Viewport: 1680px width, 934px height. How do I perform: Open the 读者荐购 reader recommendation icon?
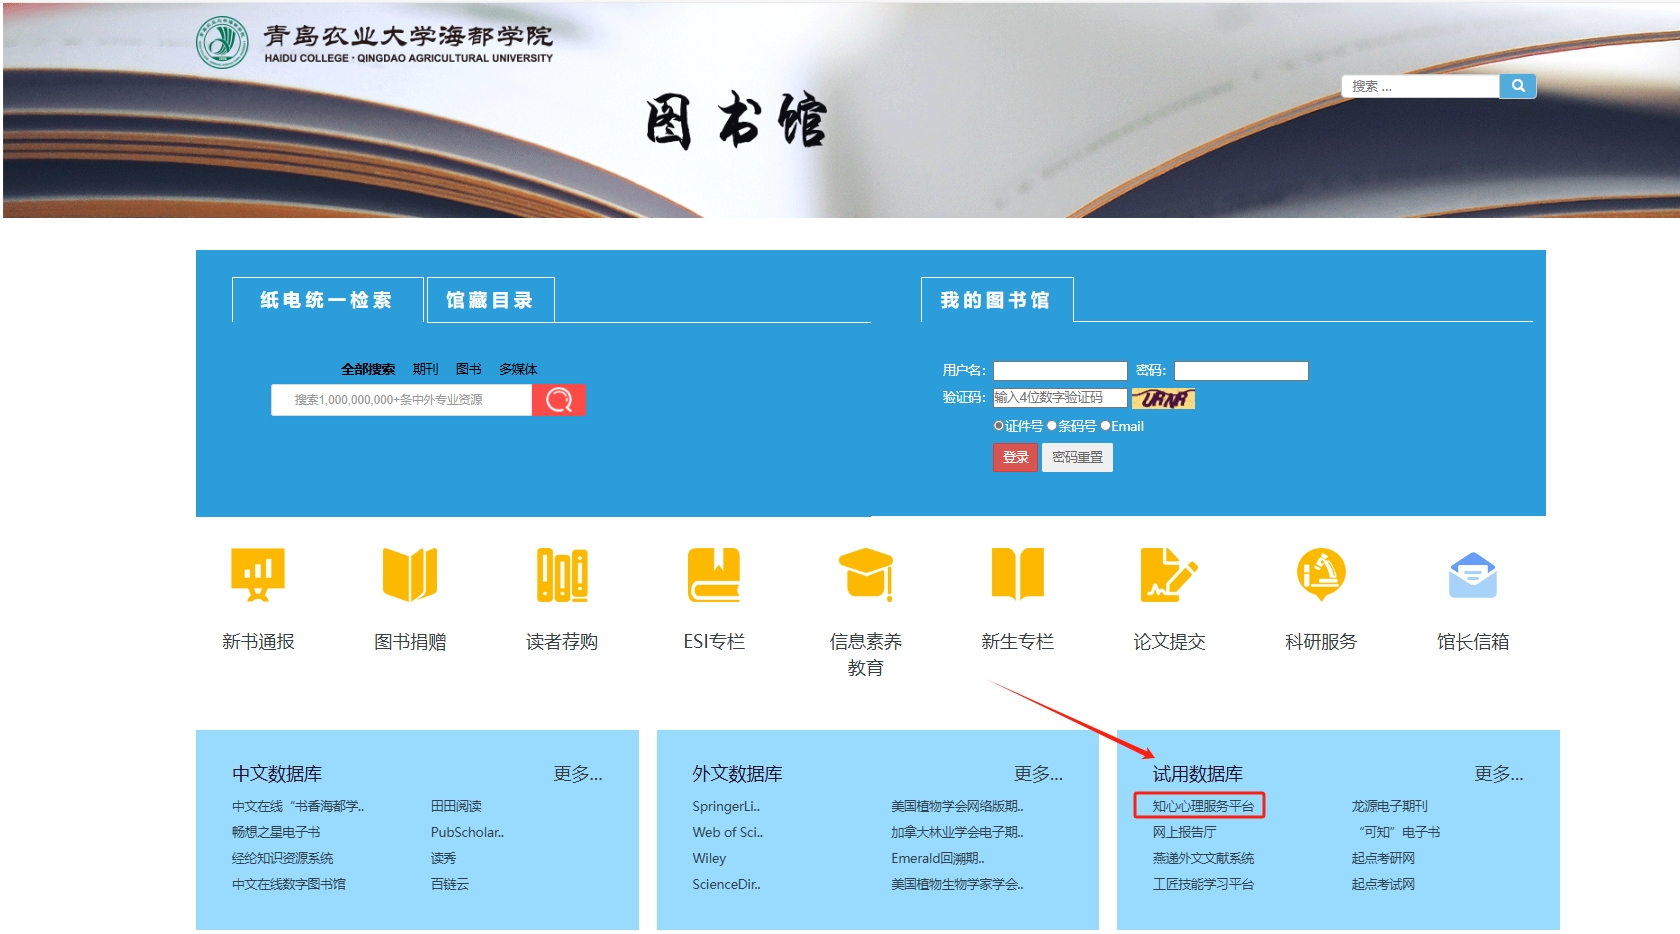(x=562, y=575)
